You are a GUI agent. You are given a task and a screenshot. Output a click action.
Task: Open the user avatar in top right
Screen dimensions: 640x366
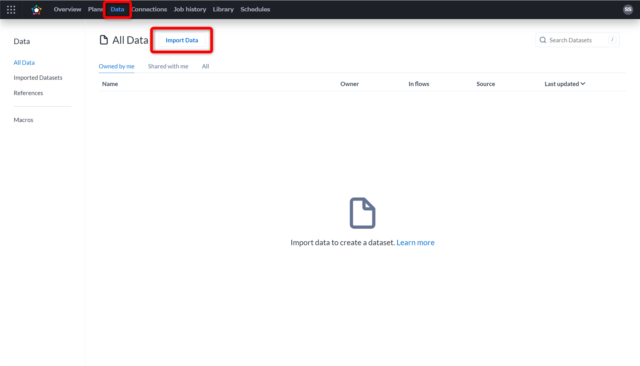628,9
